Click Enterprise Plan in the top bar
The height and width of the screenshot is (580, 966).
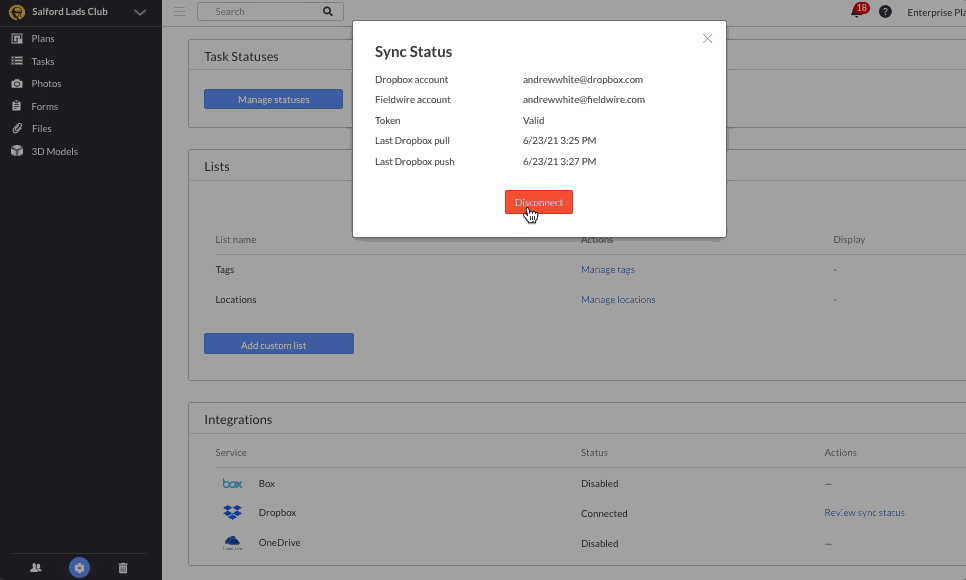tap(934, 12)
